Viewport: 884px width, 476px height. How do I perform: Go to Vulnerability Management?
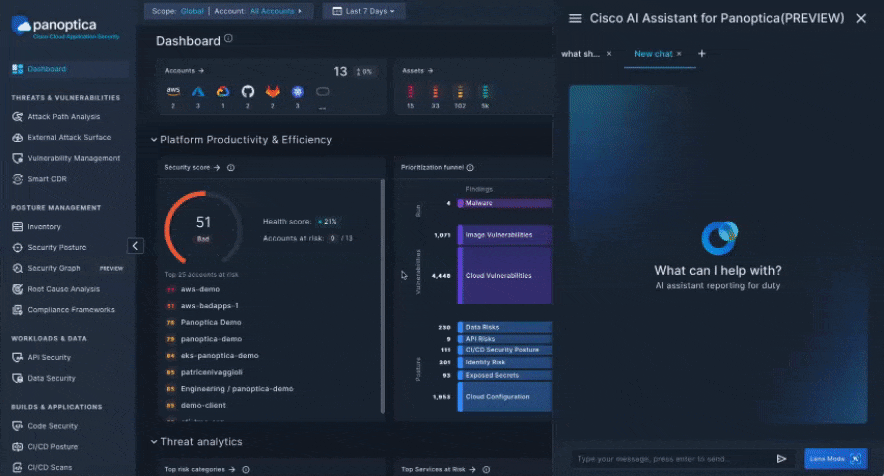pyautogui.click(x=73, y=158)
